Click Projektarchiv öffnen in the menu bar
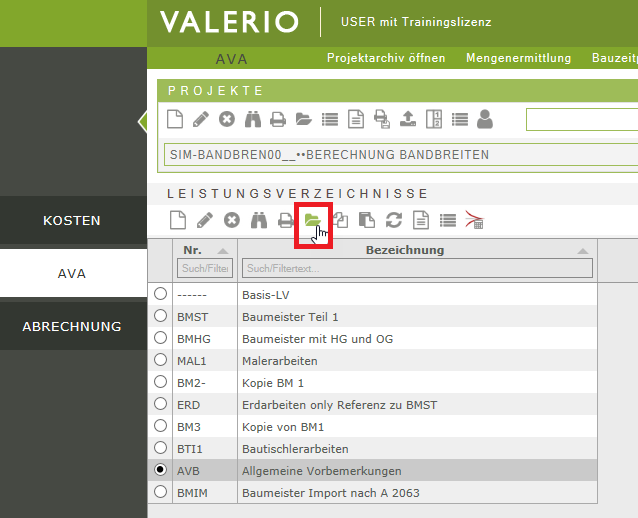The width and height of the screenshot is (638, 518). [386, 58]
